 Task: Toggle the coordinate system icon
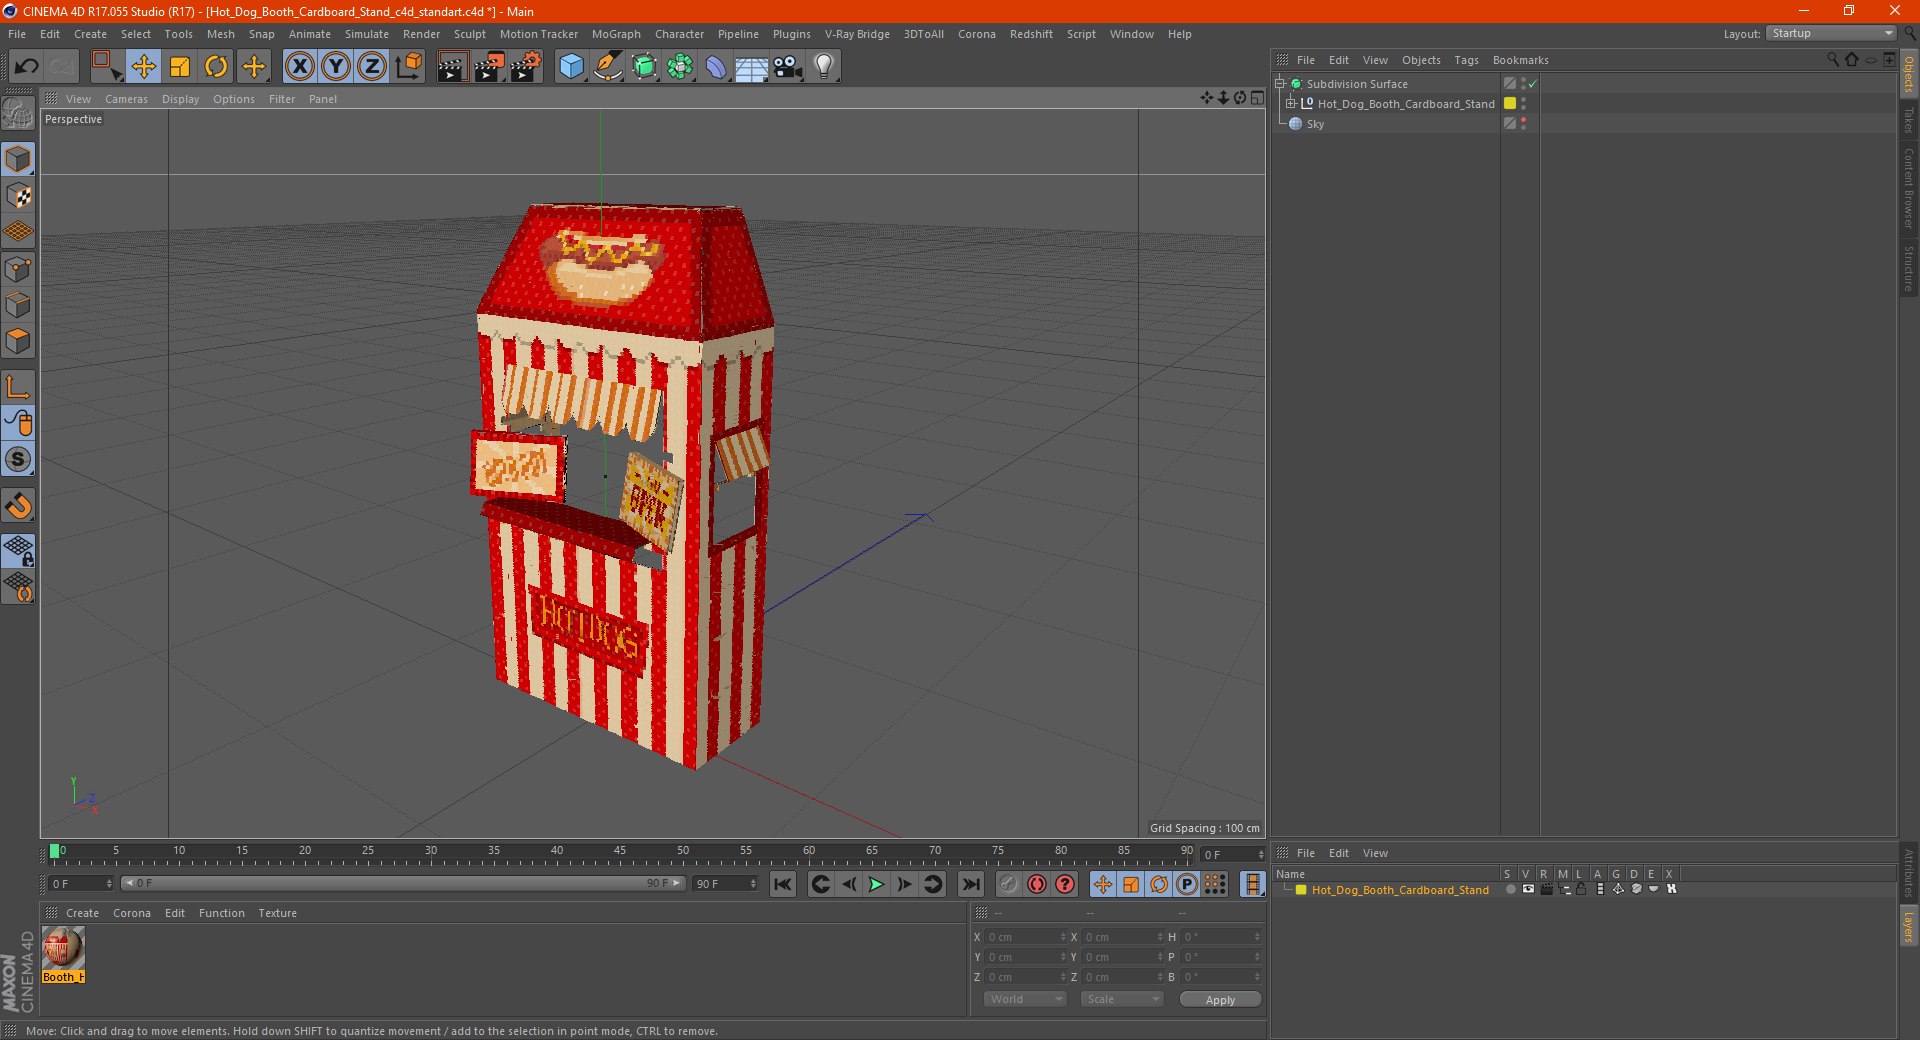(x=409, y=67)
